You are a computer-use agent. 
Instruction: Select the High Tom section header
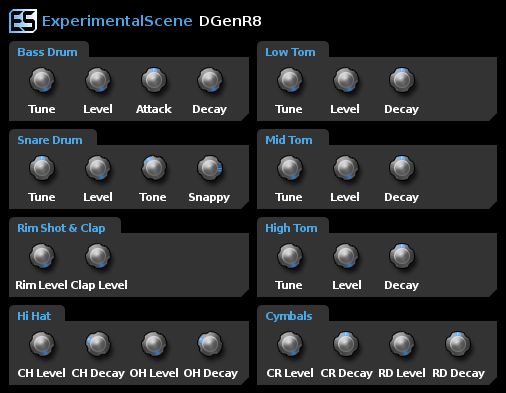tap(291, 228)
